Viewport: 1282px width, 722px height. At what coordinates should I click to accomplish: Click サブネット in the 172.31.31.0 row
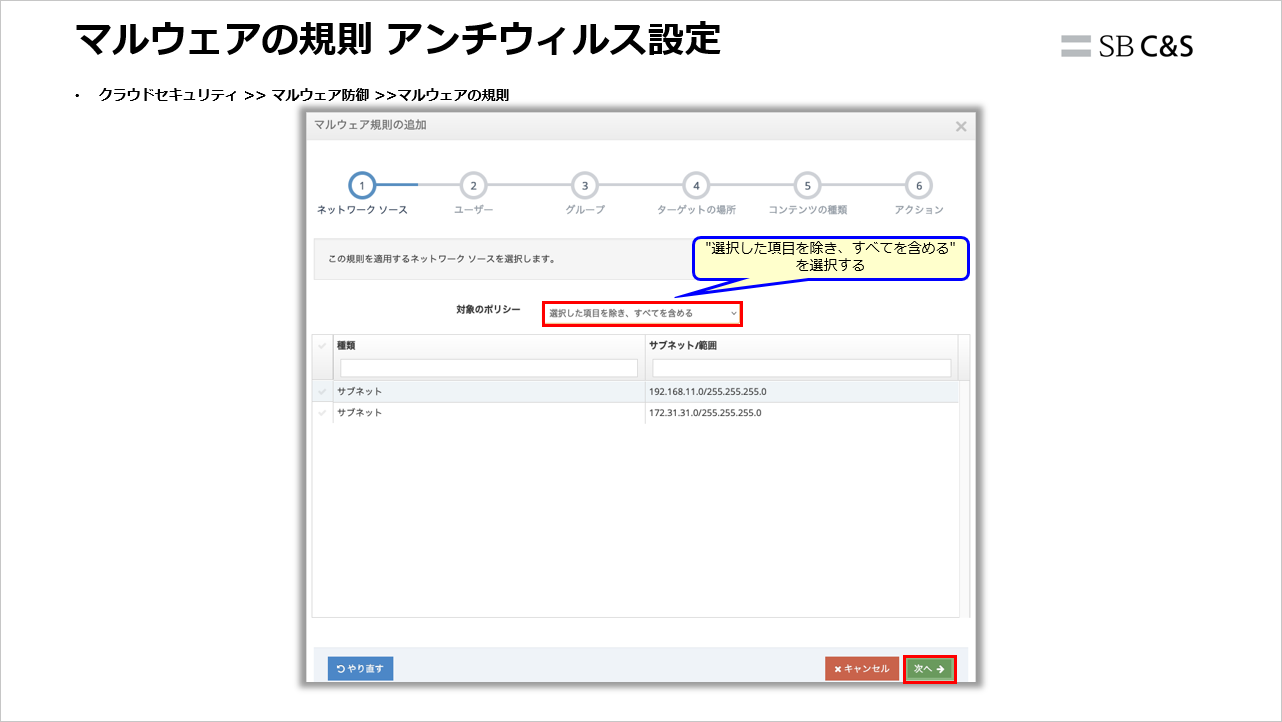coord(359,412)
